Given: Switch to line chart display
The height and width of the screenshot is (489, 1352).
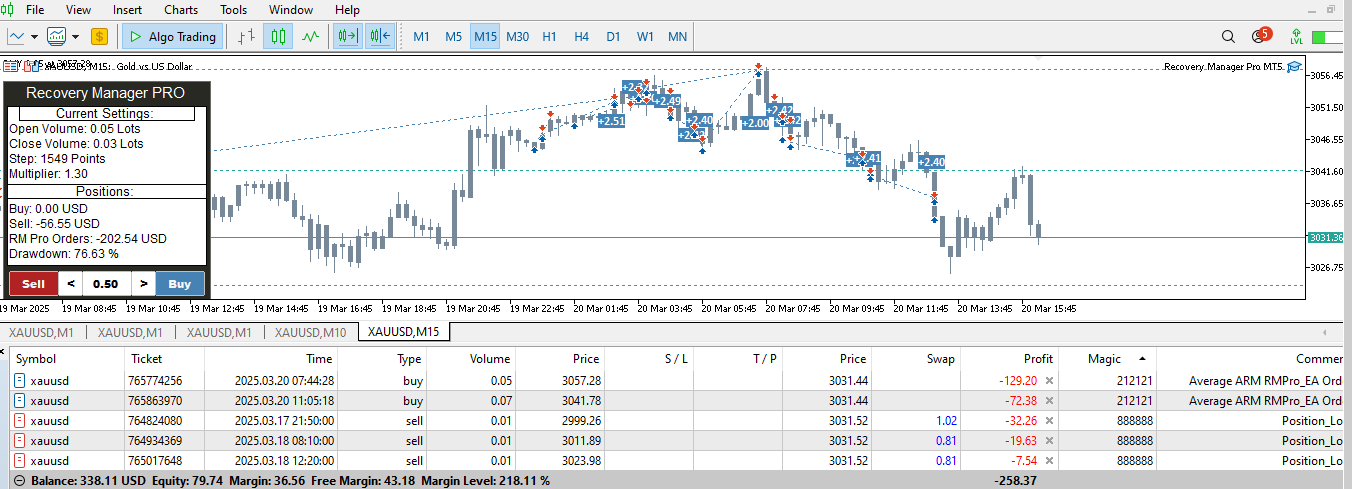Looking at the screenshot, I should 310,37.
